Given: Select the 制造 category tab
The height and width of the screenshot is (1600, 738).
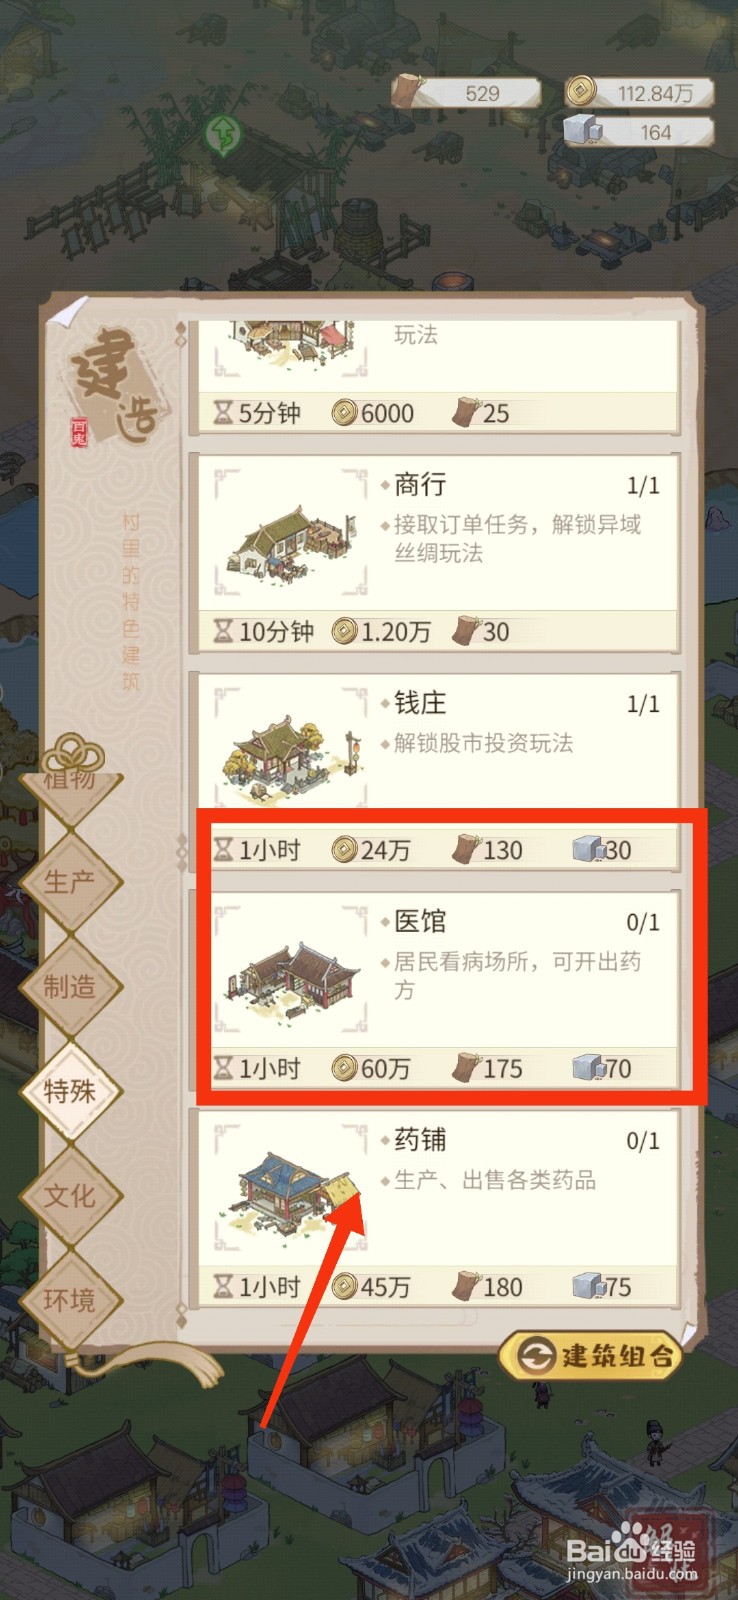Looking at the screenshot, I should pyautogui.click(x=70, y=987).
